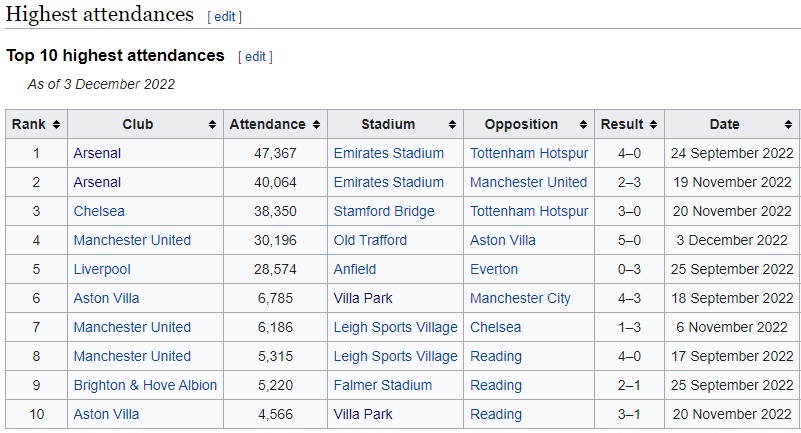Viewport: 801px width, 433px height.
Task: Open Brighton & Hove Albion link
Action: 146,385
